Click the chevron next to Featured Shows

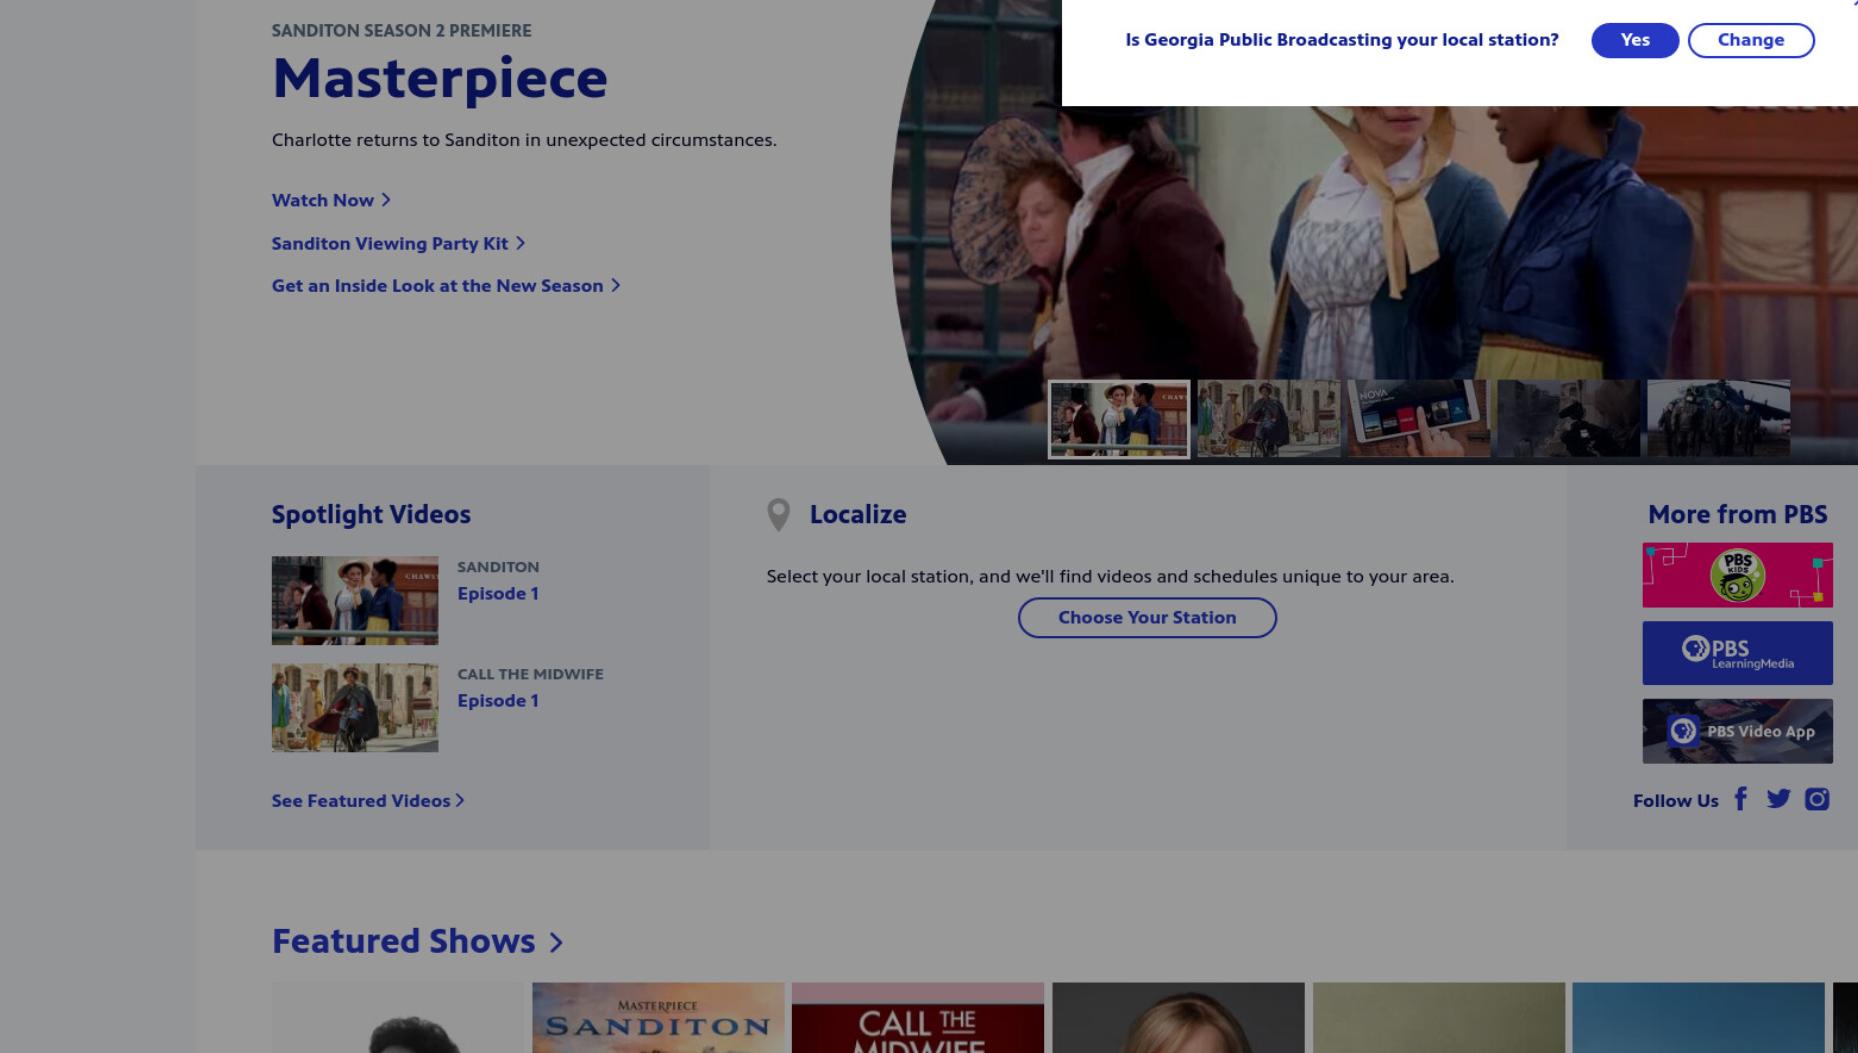556,943
